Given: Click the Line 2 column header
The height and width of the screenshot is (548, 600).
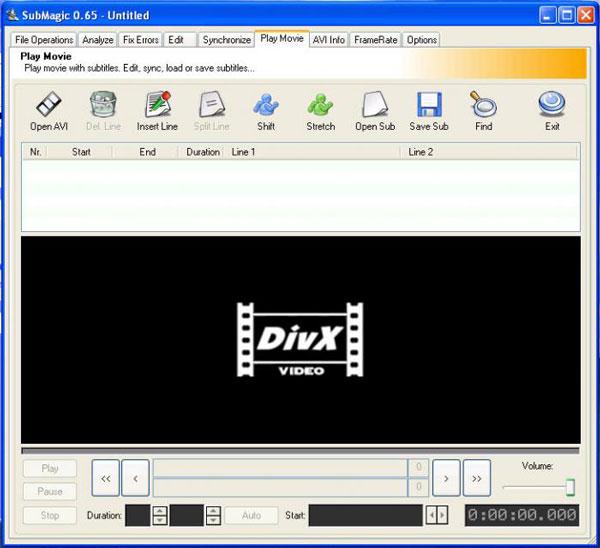Looking at the screenshot, I should 489,152.
